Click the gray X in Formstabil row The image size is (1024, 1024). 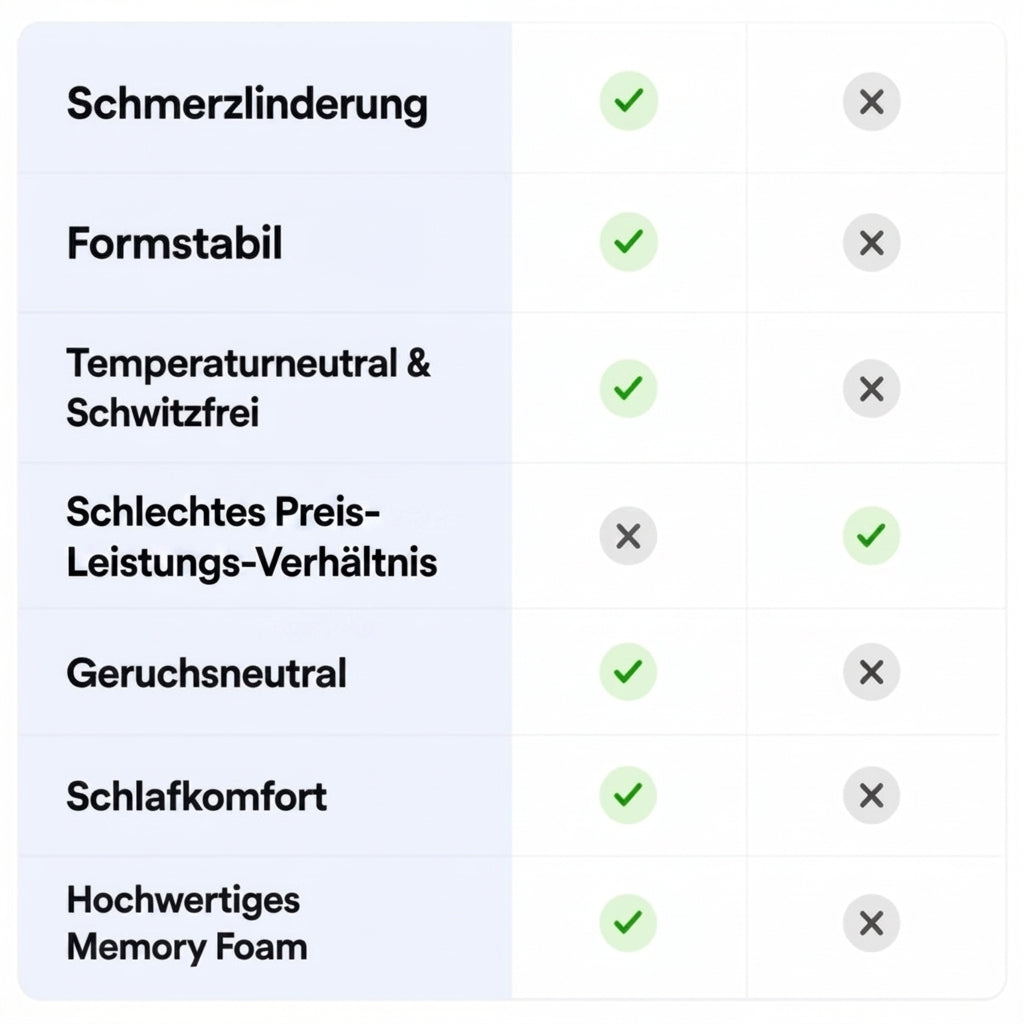[x=871, y=243]
